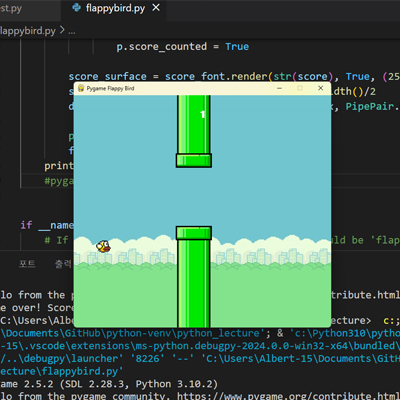Switch to the flappybird.py editor tab
The height and width of the screenshot is (400, 400).
point(115,8)
